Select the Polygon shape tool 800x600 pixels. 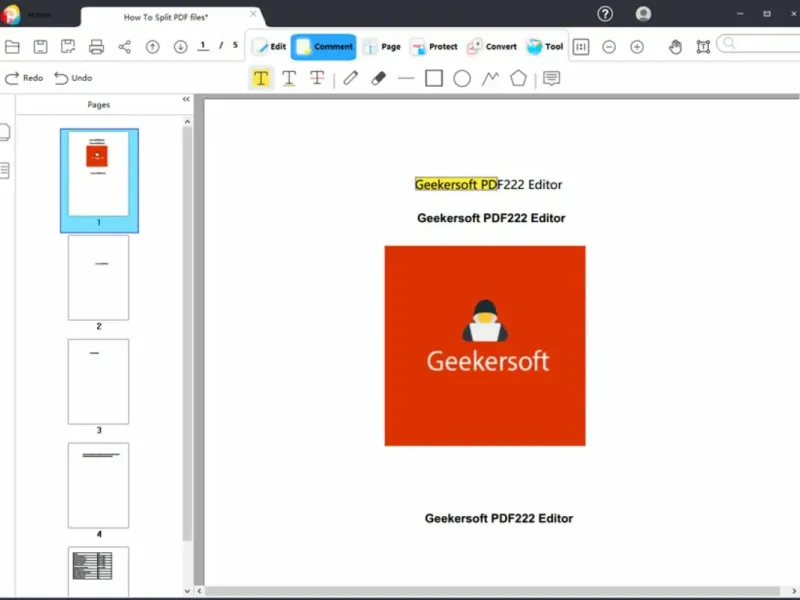(x=518, y=78)
